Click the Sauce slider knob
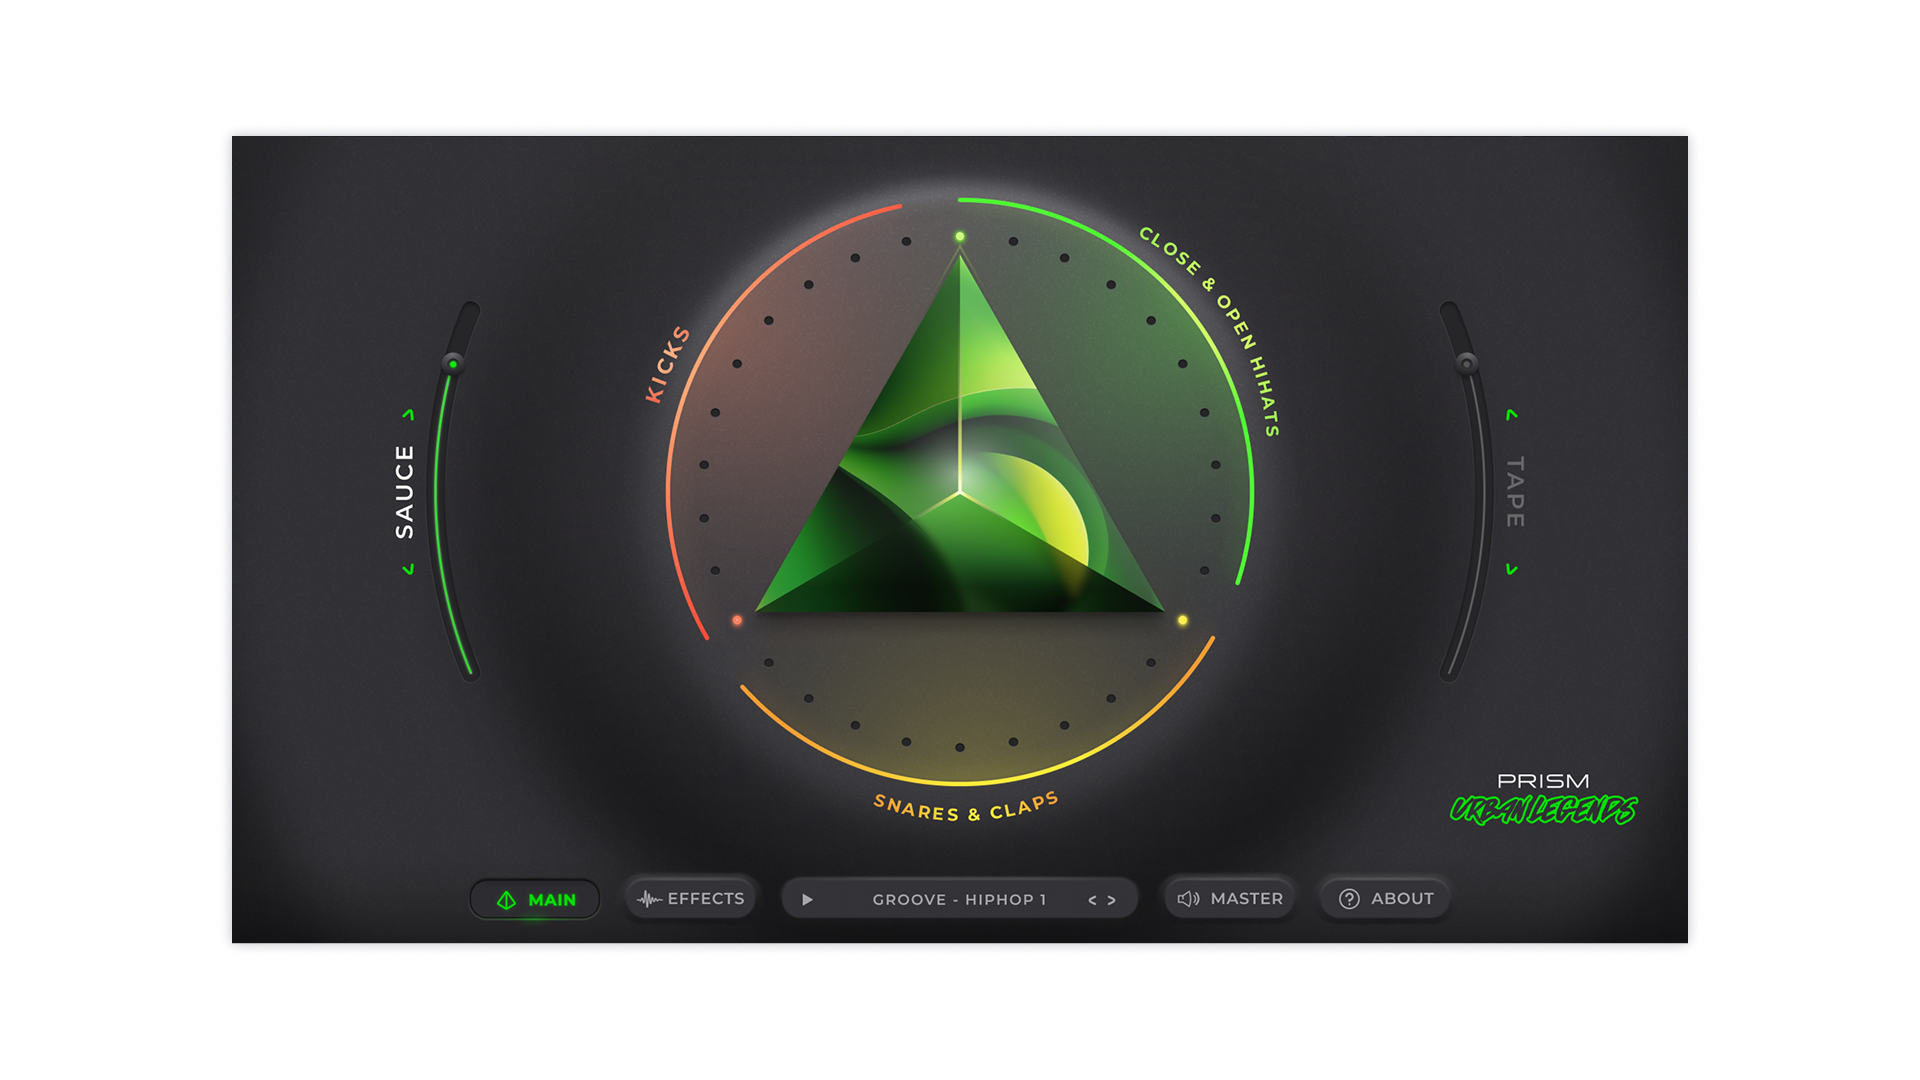This screenshot has height=1080, width=1920. pyautogui.click(x=453, y=364)
